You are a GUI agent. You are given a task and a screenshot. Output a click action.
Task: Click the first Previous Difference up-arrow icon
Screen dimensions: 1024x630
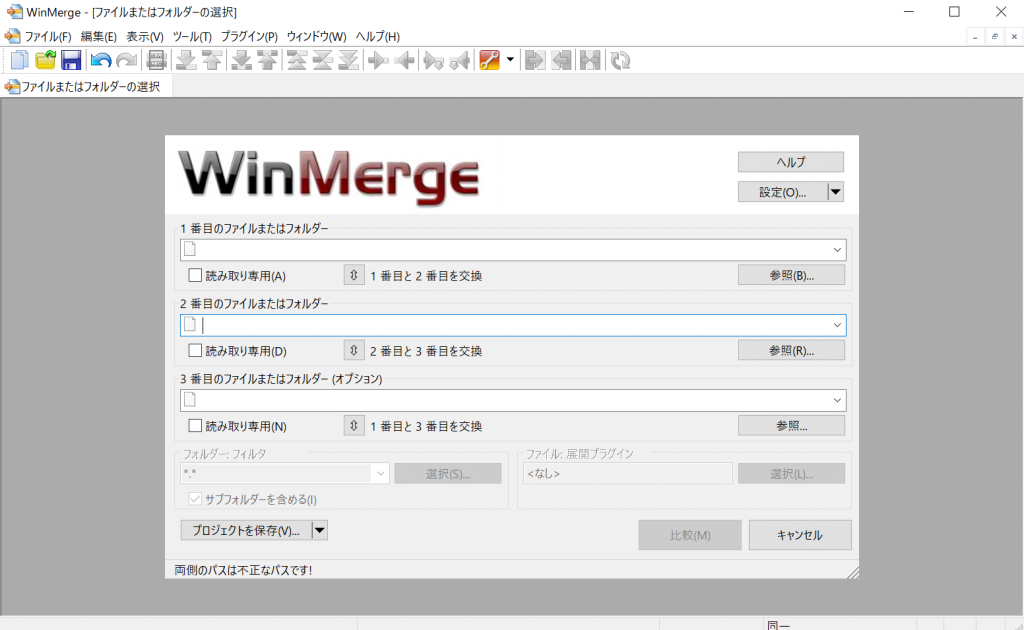212,61
